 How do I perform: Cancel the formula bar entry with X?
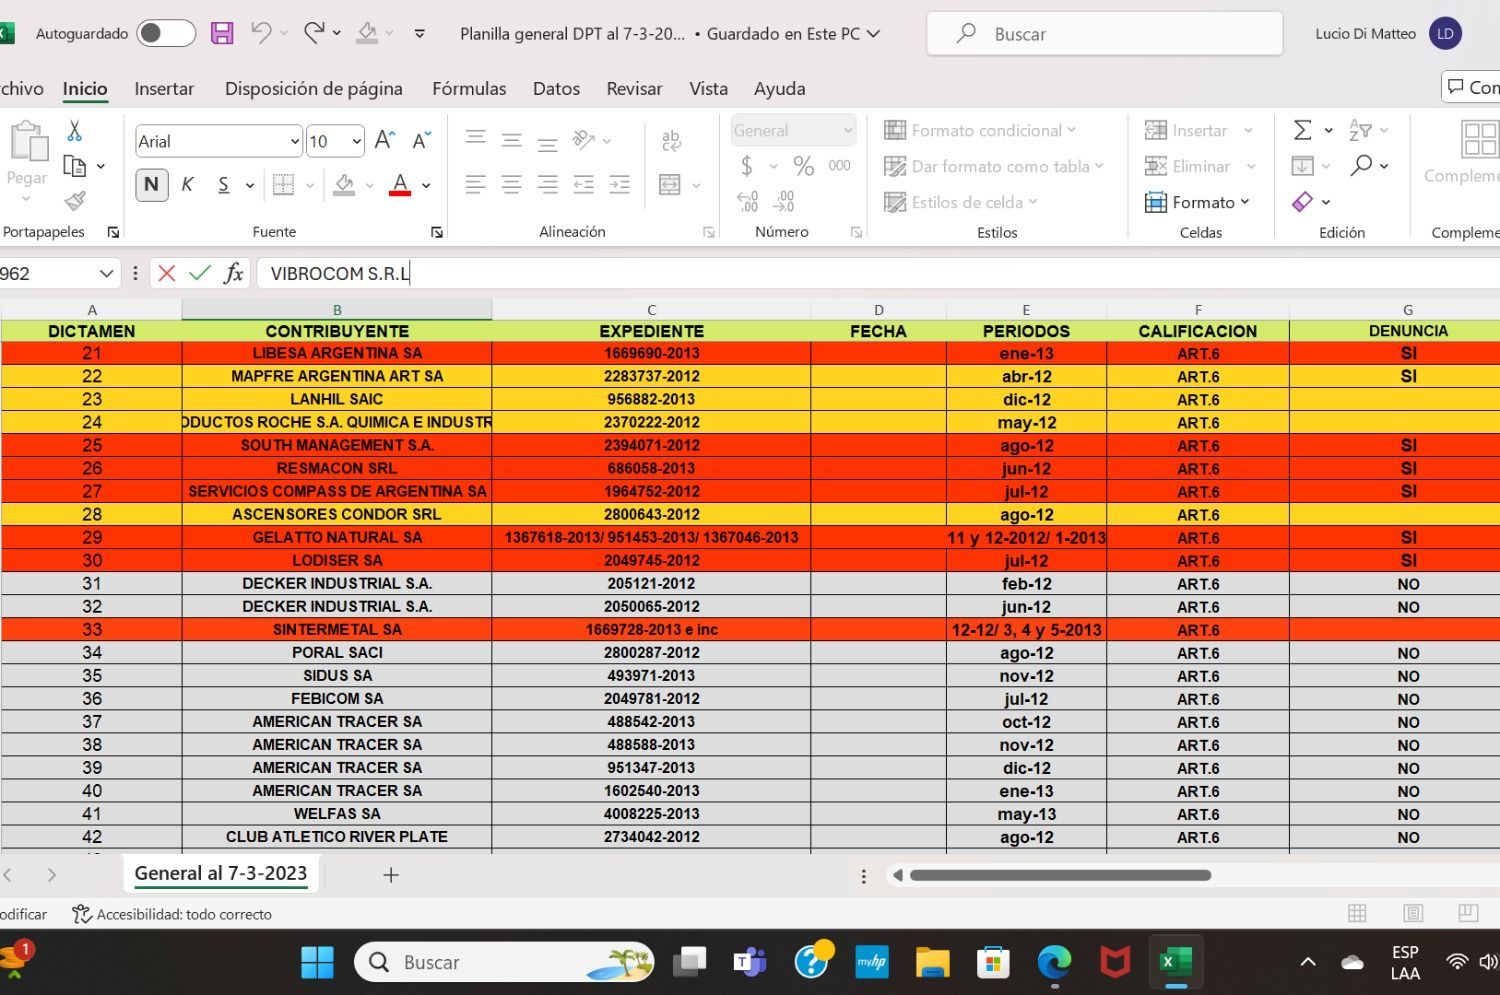(167, 273)
